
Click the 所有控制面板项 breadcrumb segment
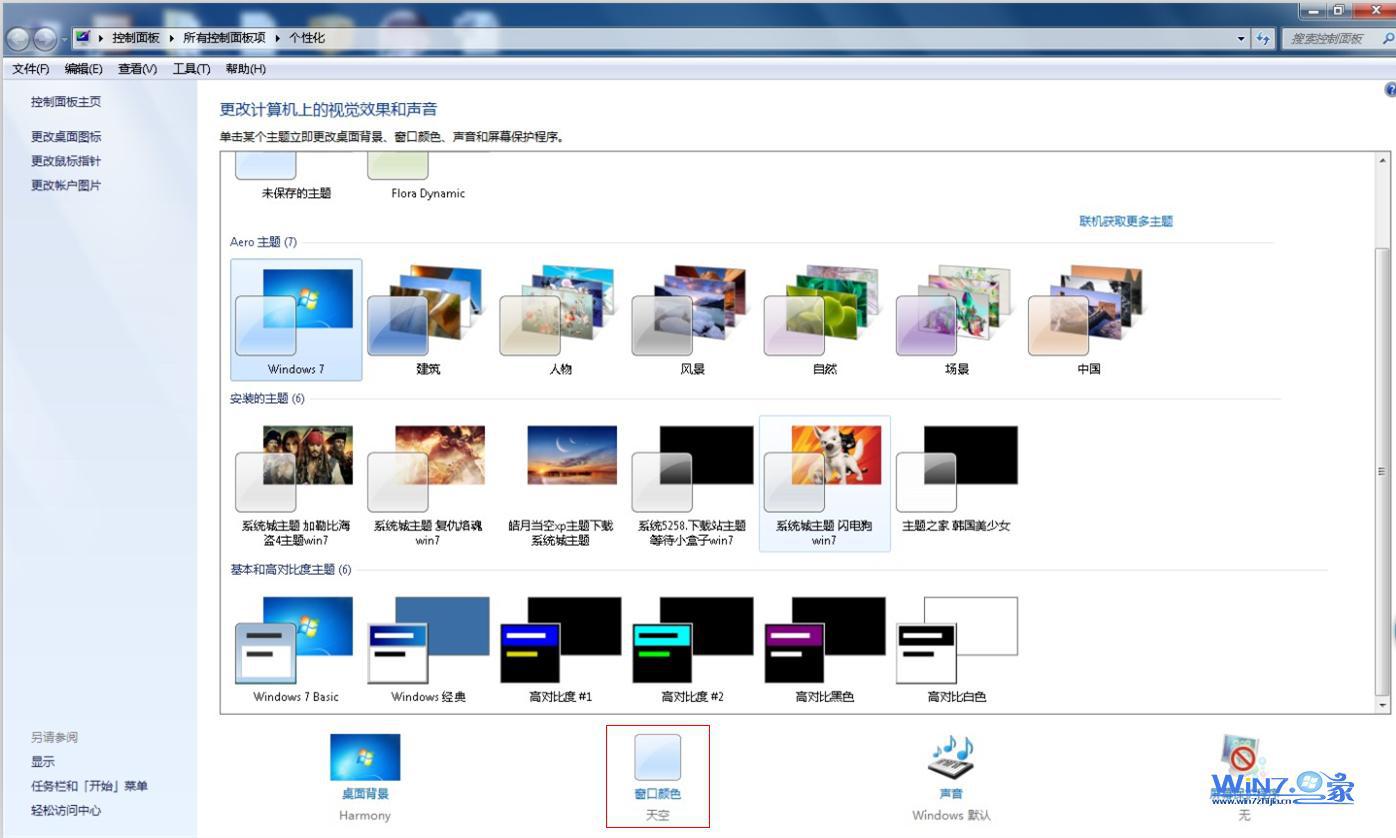point(224,38)
